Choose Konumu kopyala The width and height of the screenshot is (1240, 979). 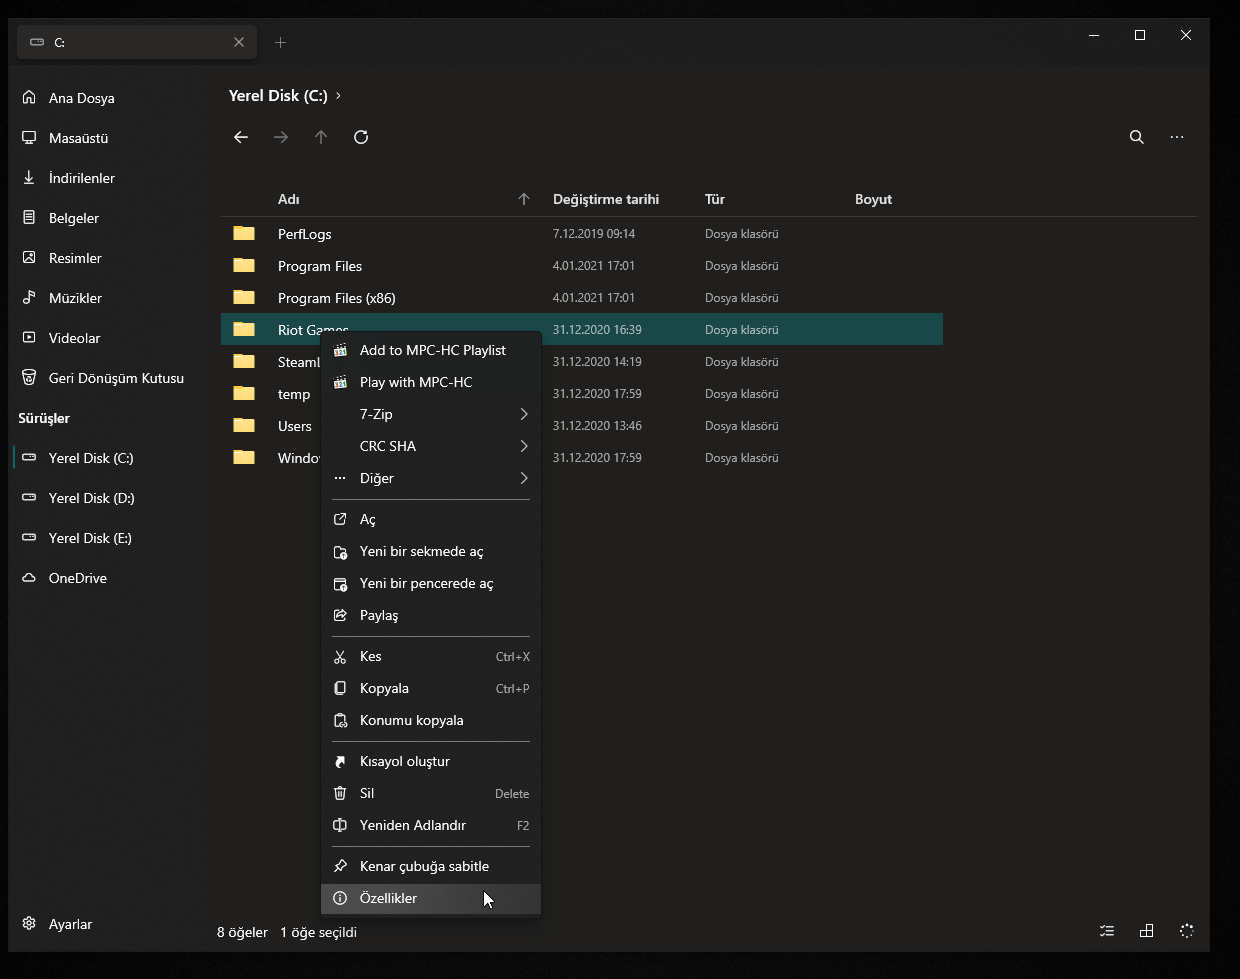(431, 720)
